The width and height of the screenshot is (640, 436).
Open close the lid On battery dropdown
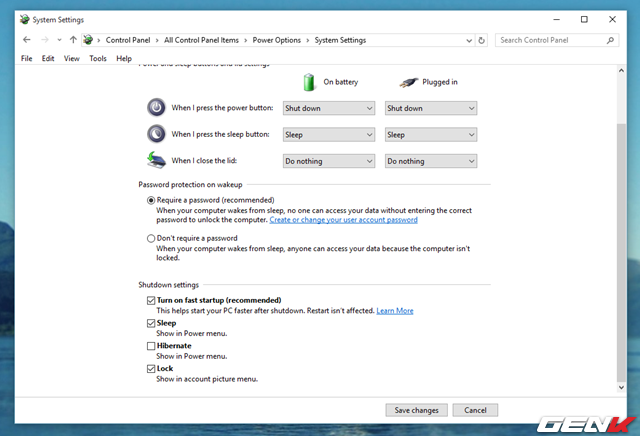pos(329,161)
